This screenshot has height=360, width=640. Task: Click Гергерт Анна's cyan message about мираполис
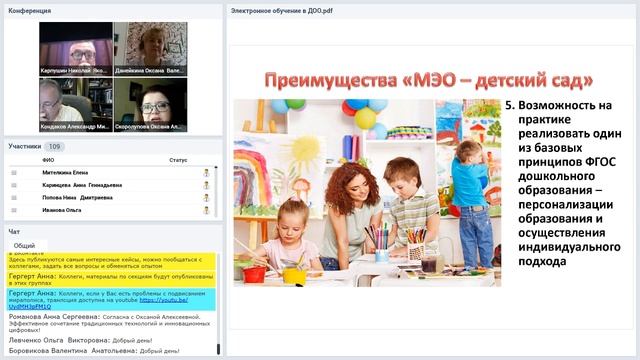(x=111, y=300)
